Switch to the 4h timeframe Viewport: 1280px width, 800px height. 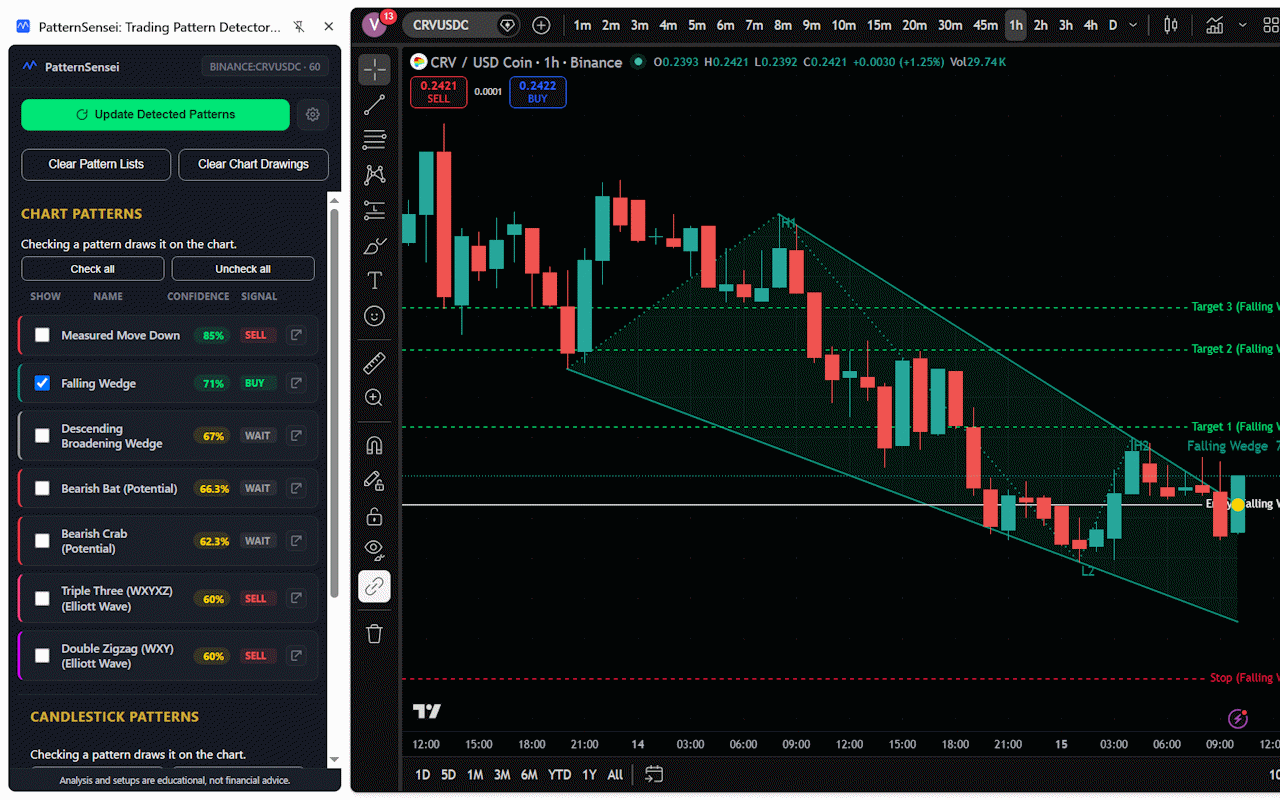1090,25
